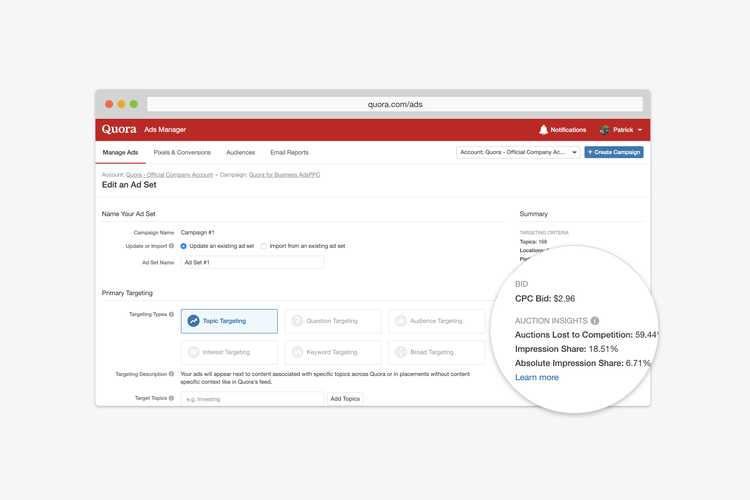Click the Target Topics input field
This screenshot has height=500, width=750.
(x=252, y=399)
